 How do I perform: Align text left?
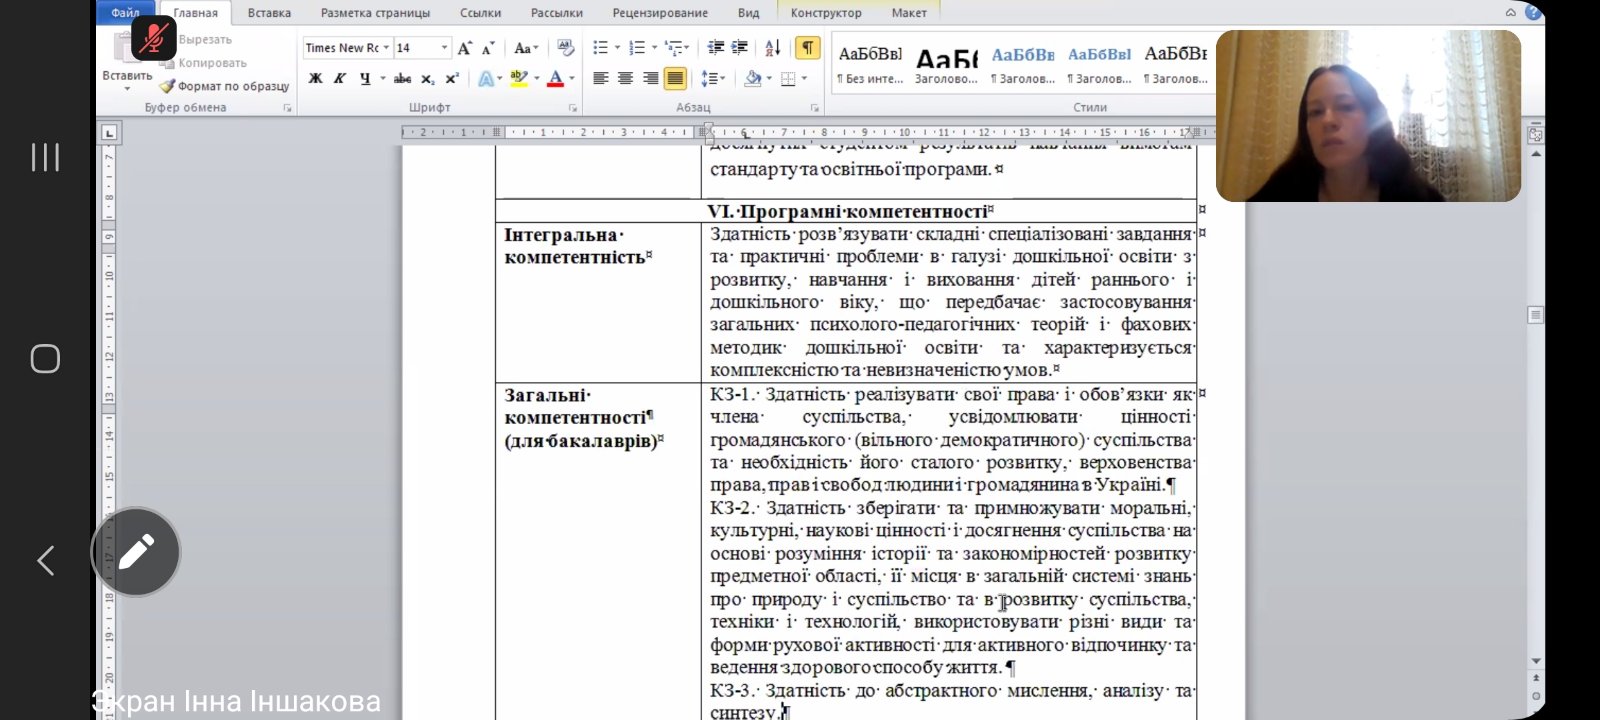600,78
